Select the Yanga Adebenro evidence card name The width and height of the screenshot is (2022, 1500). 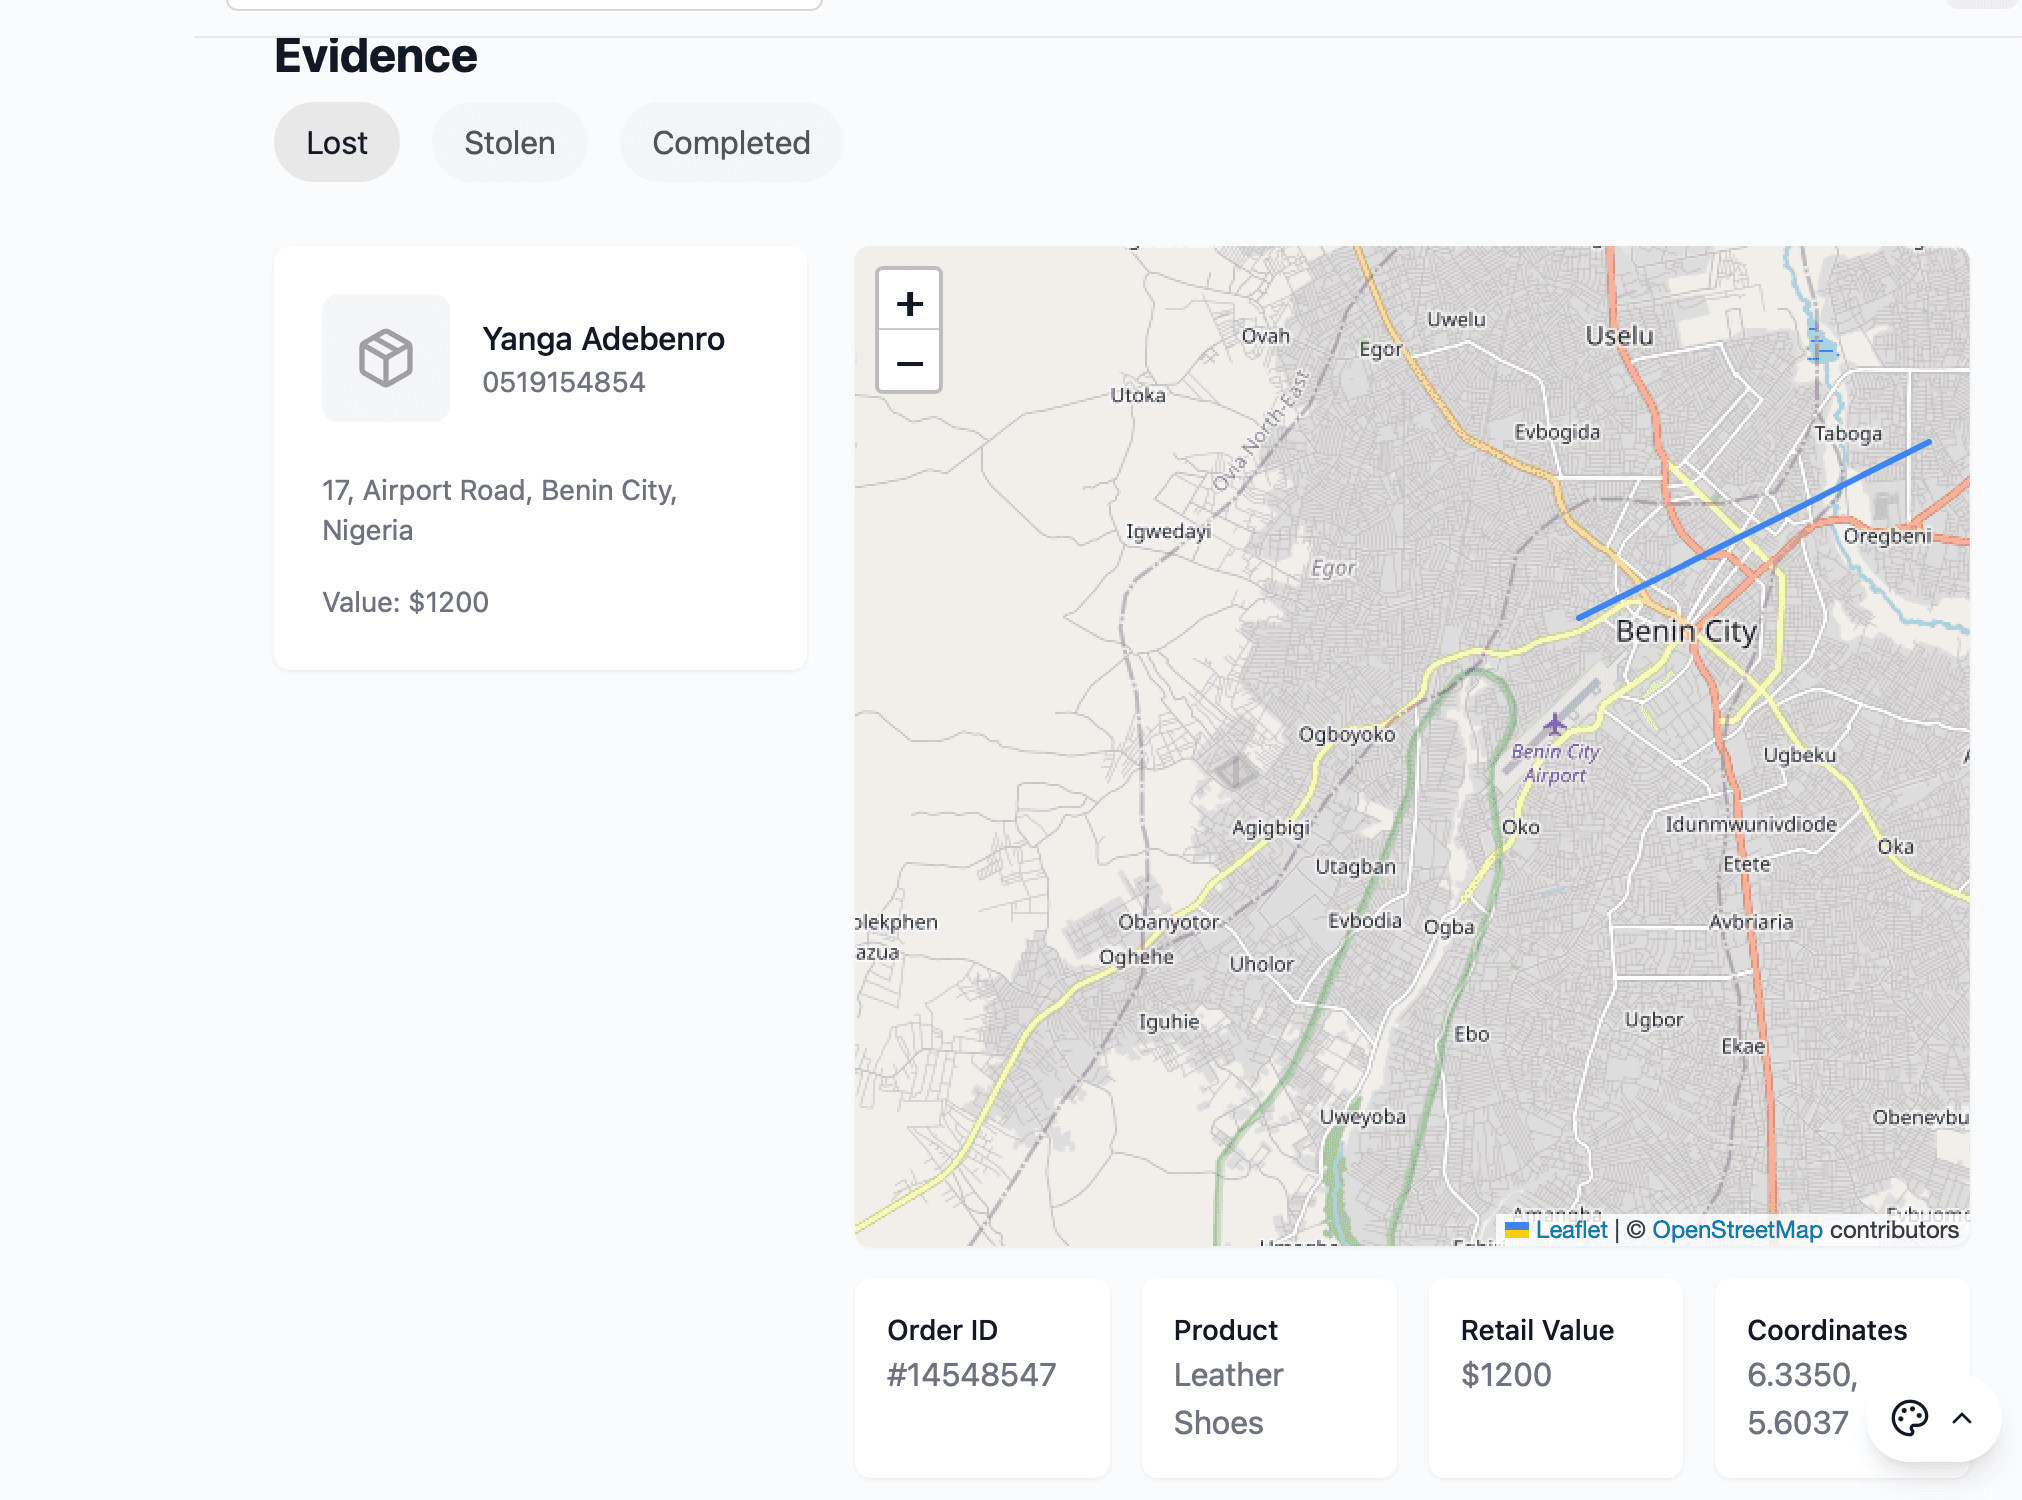[x=603, y=339]
